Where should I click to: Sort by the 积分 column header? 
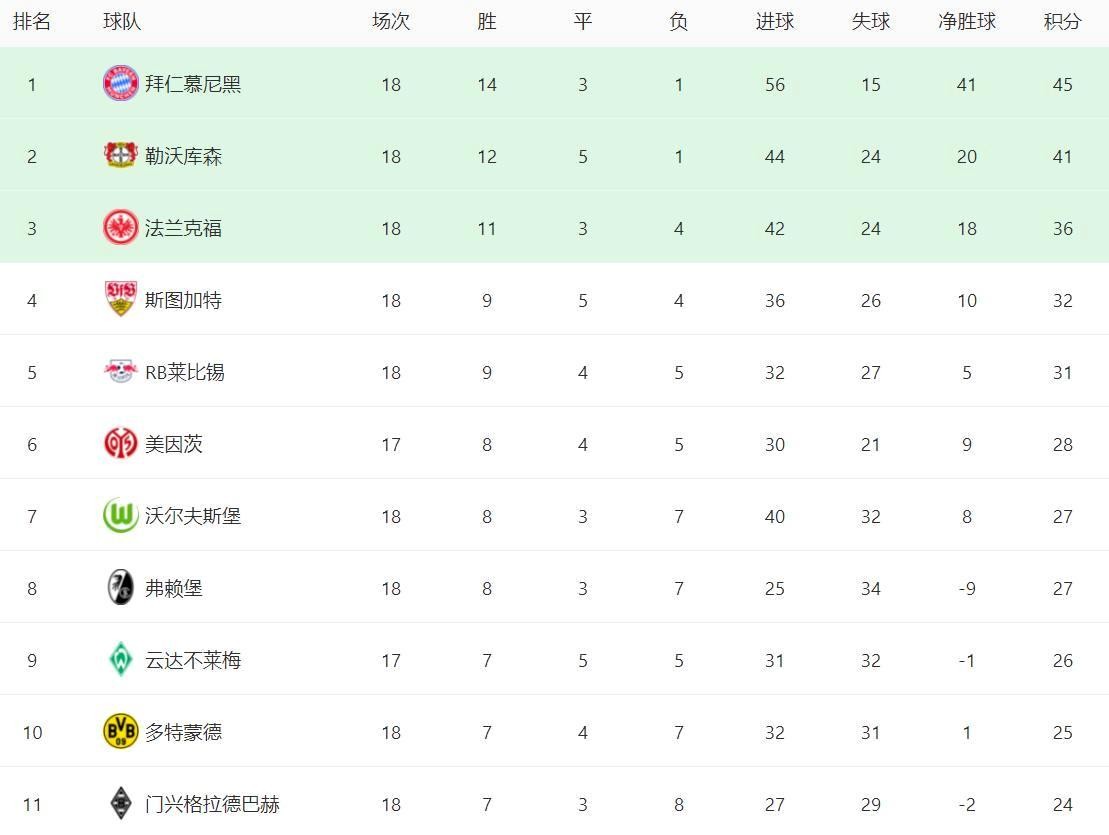(1062, 22)
